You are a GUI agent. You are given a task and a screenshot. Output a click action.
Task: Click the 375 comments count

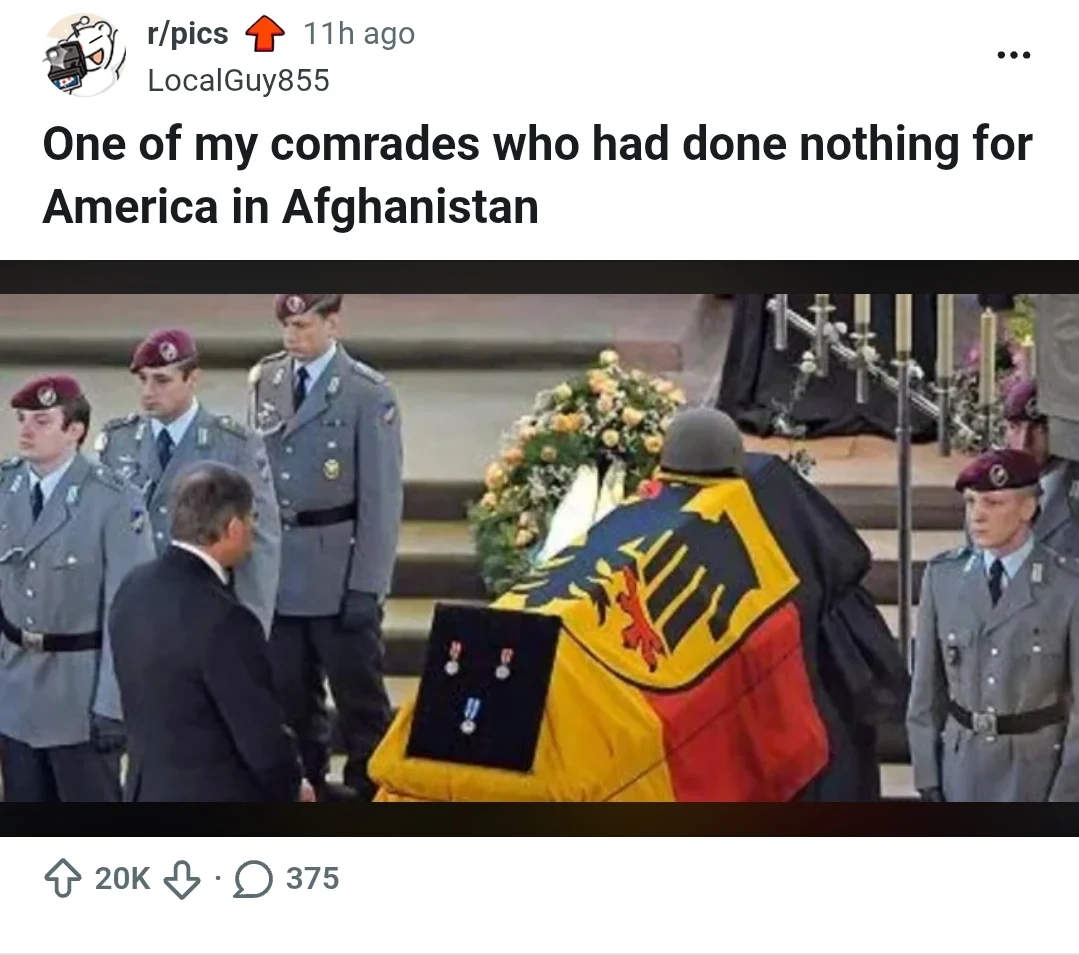312,879
